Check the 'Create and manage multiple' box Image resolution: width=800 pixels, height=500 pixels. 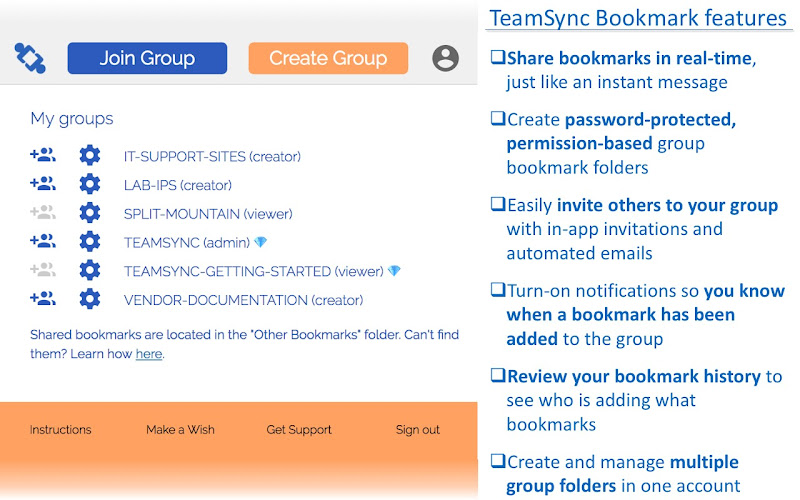coord(497,461)
